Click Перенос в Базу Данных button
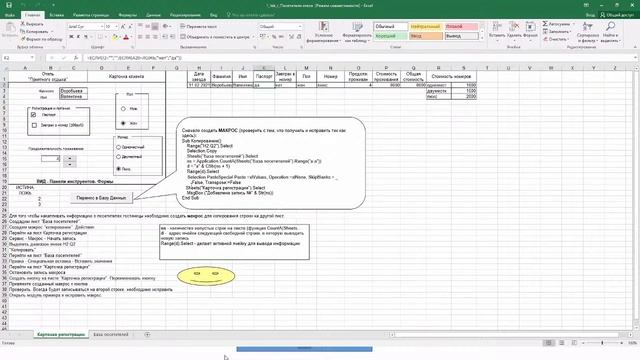This screenshot has height=360, width=640. [101, 198]
